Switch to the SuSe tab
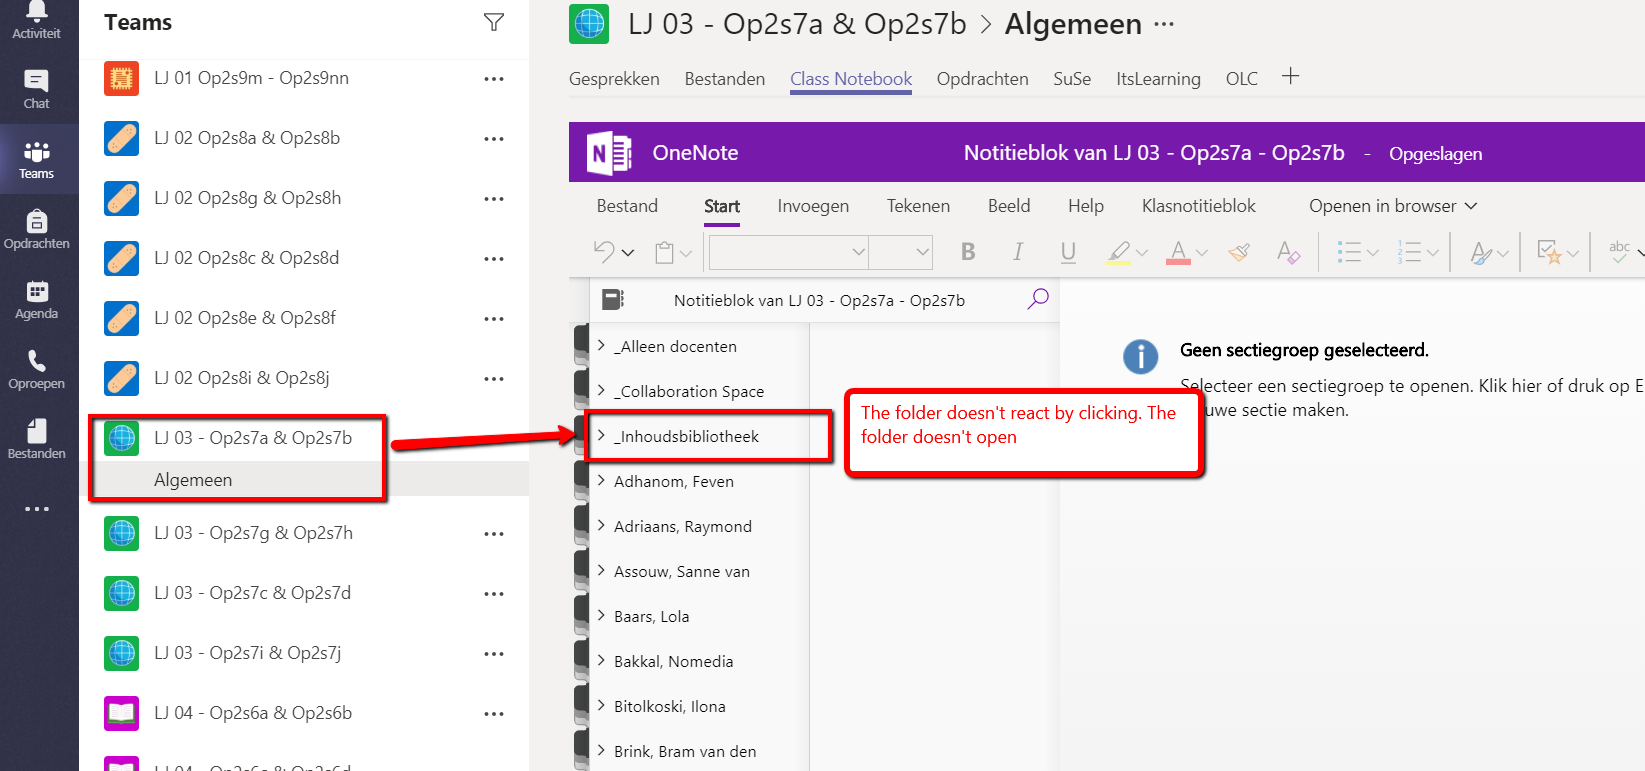 click(1072, 79)
